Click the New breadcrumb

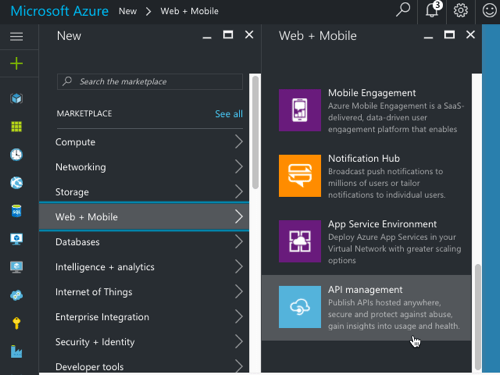point(128,11)
